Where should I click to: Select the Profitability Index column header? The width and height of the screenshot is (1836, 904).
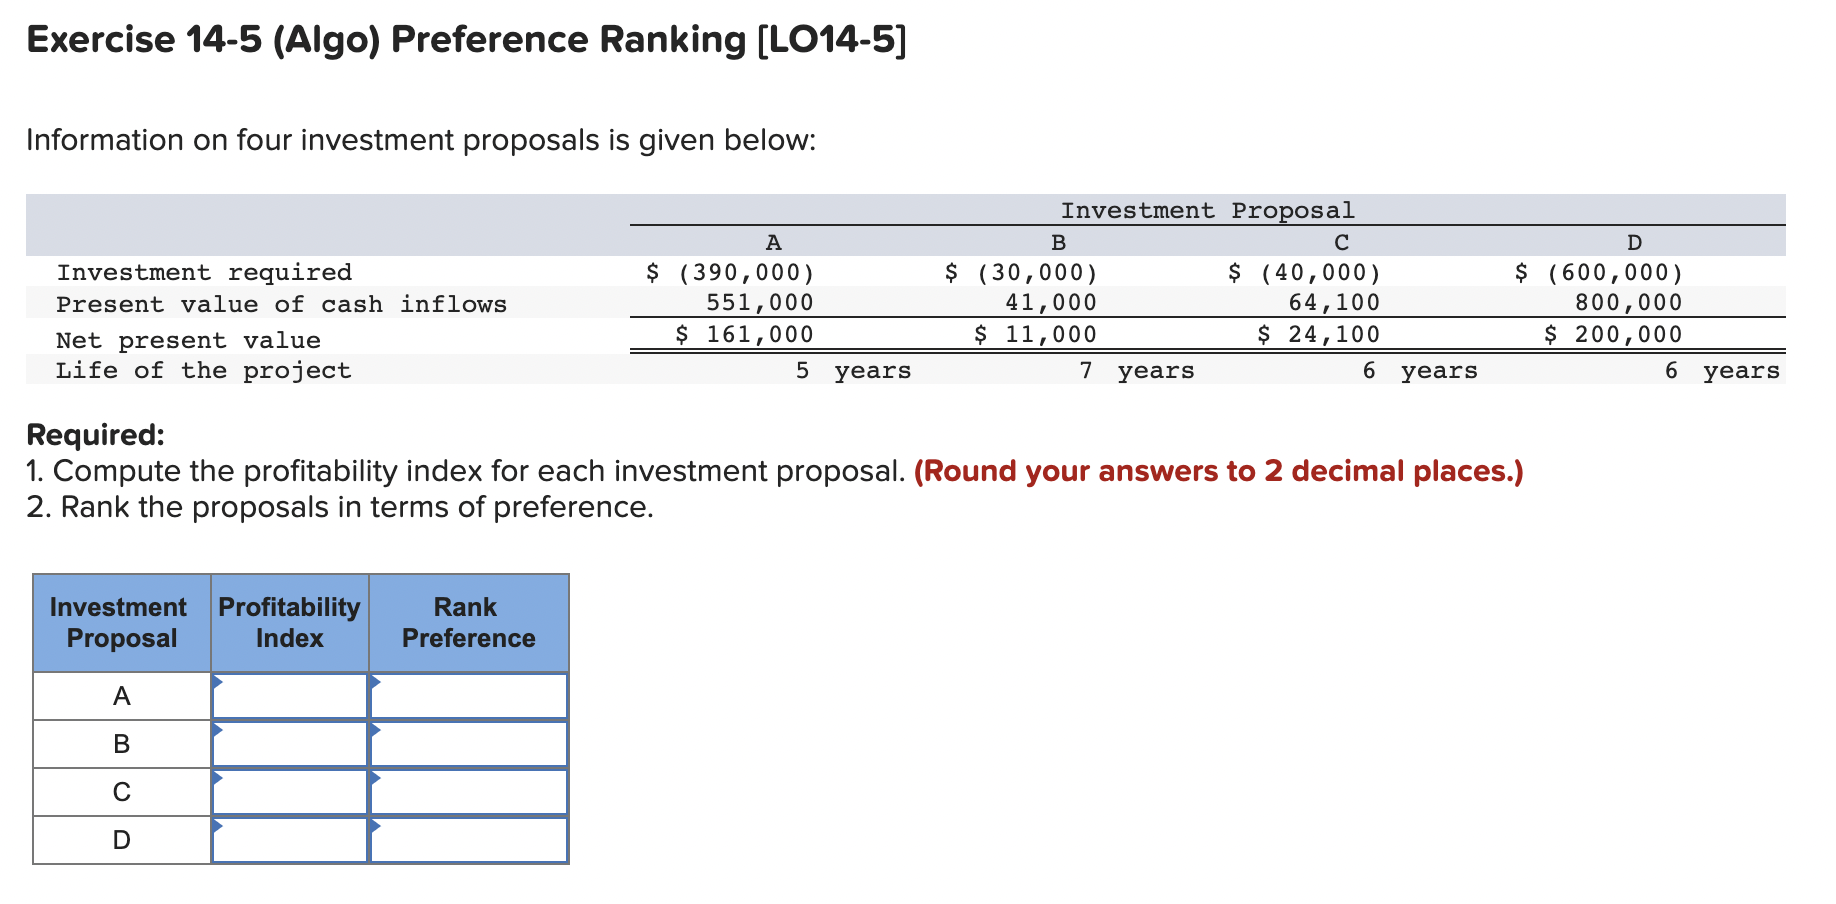coord(289,622)
